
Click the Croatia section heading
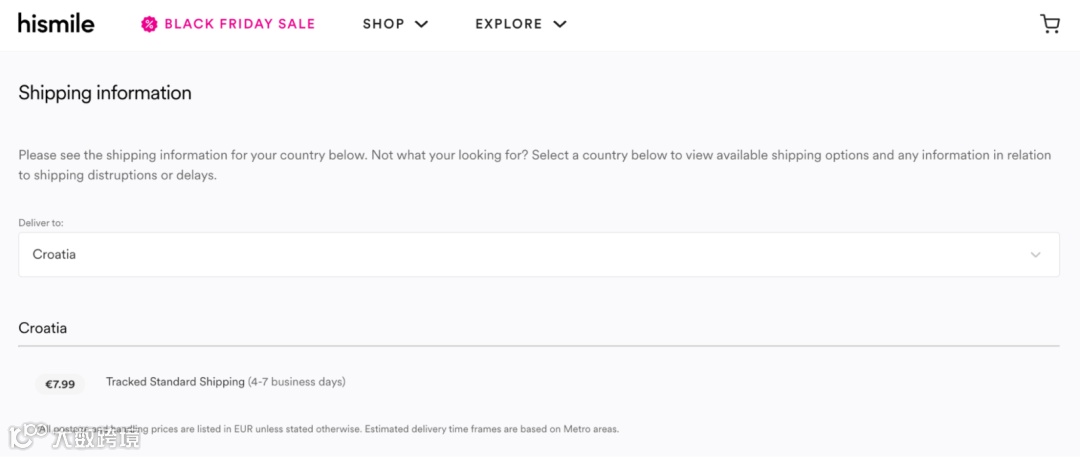pos(43,328)
